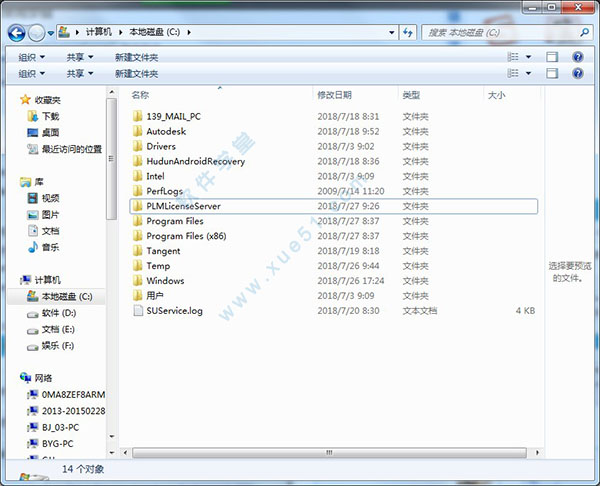The height and width of the screenshot is (486, 600).
Task: Open breadcrumb arrow after 本地磁盘 (C:) in address bar
Action: point(187,33)
